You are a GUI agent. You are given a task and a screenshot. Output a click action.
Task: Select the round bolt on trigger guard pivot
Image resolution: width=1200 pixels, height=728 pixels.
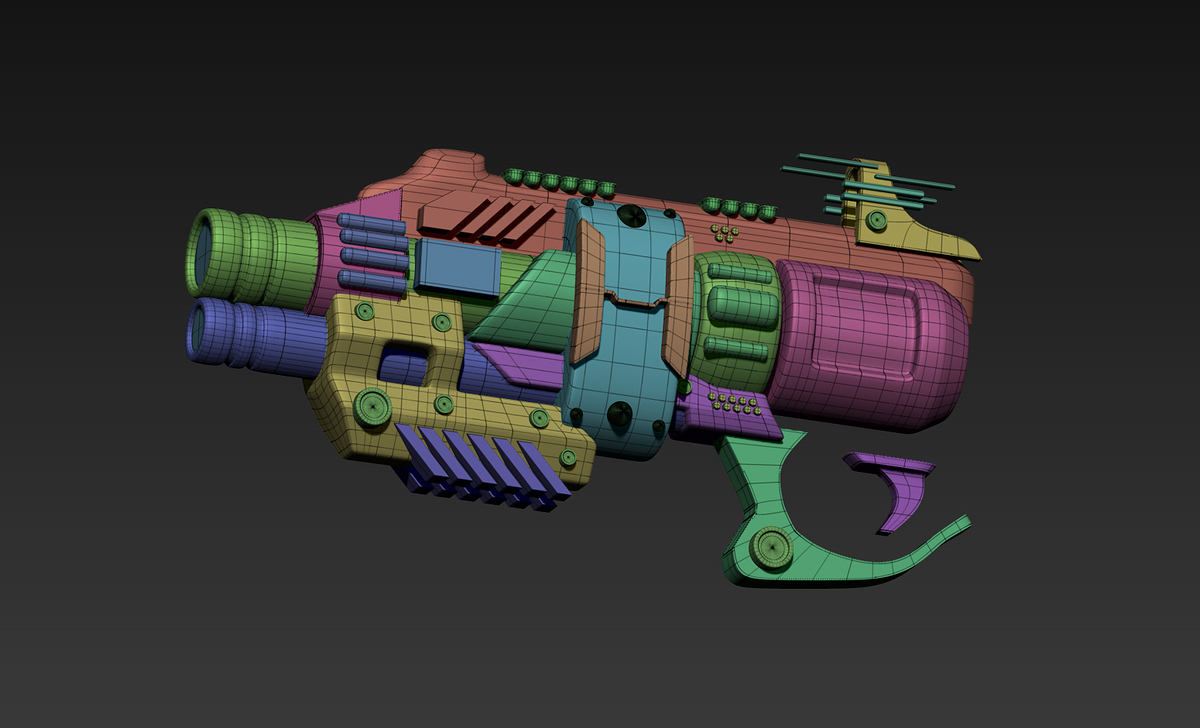click(x=772, y=547)
